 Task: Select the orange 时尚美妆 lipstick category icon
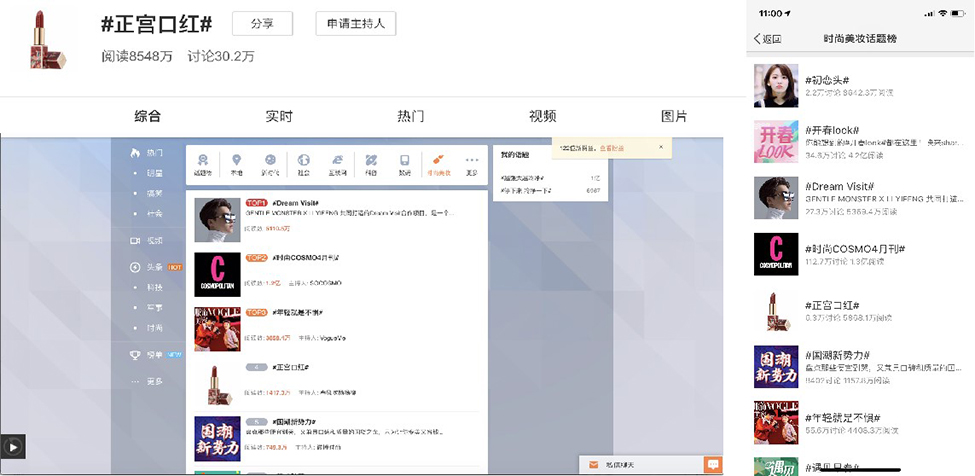tap(438, 160)
